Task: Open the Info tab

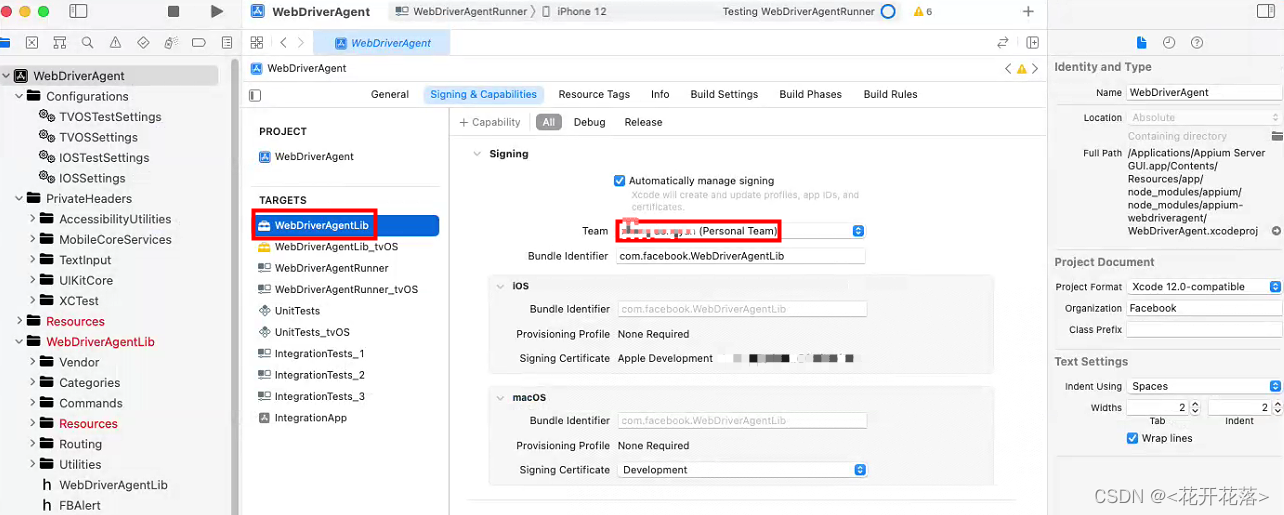Action: [660, 94]
